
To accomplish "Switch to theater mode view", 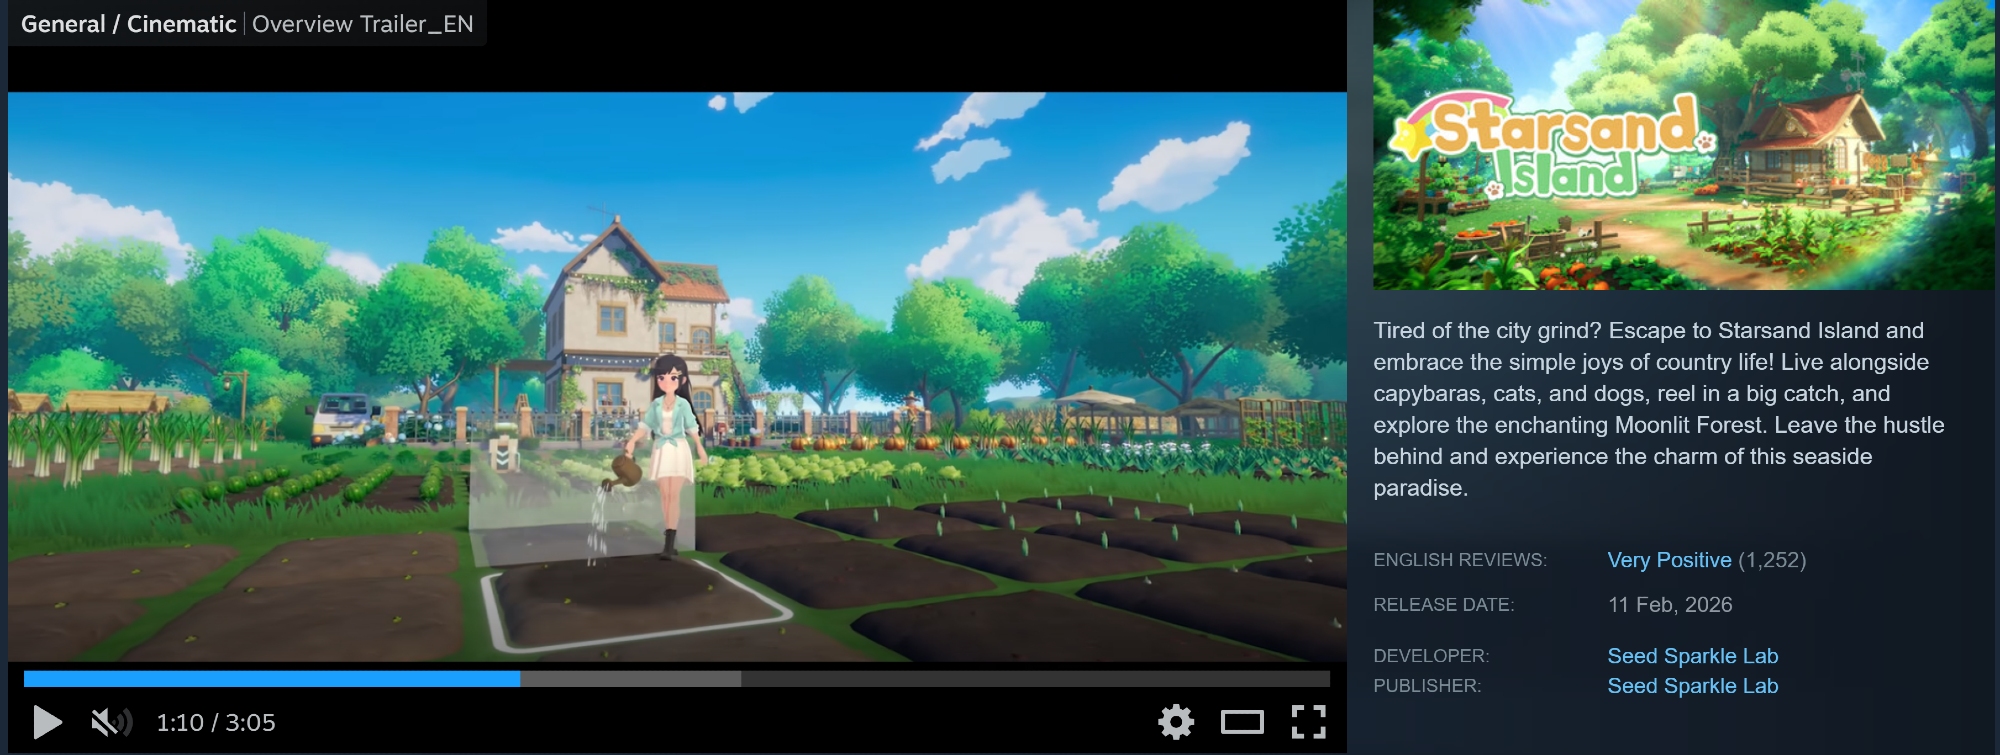I will coord(1242,721).
